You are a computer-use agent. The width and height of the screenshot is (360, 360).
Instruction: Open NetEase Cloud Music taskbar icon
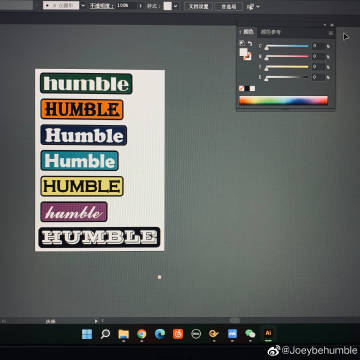(178, 334)
